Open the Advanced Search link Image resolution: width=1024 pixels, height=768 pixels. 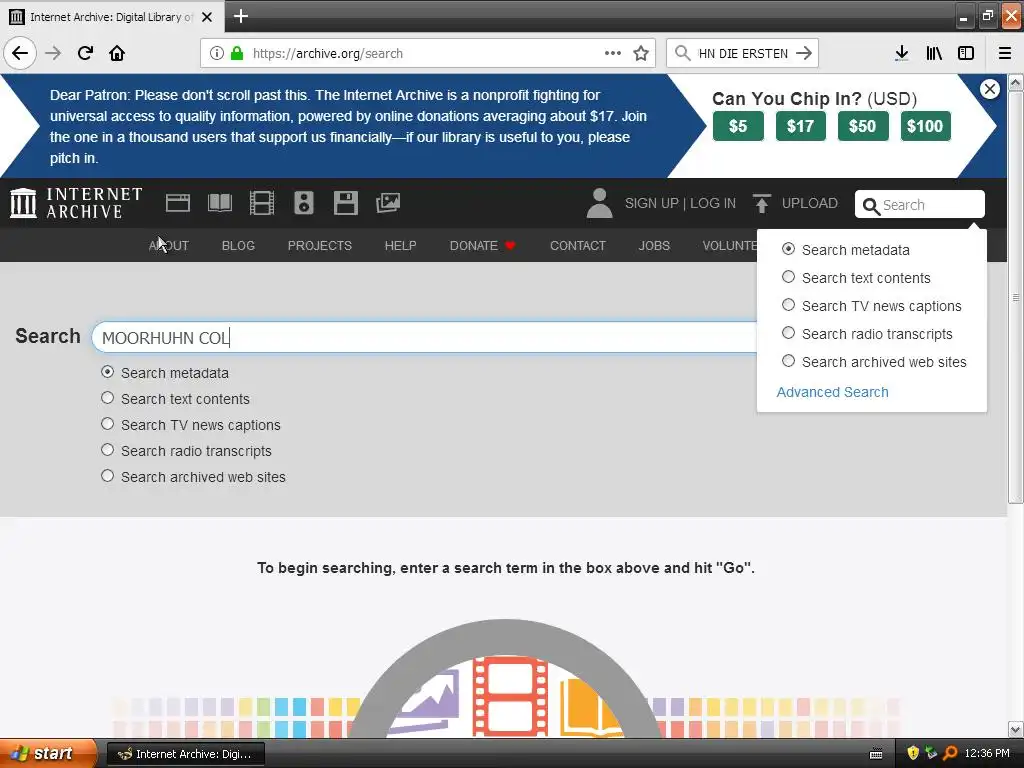click(x=832, y=392)
